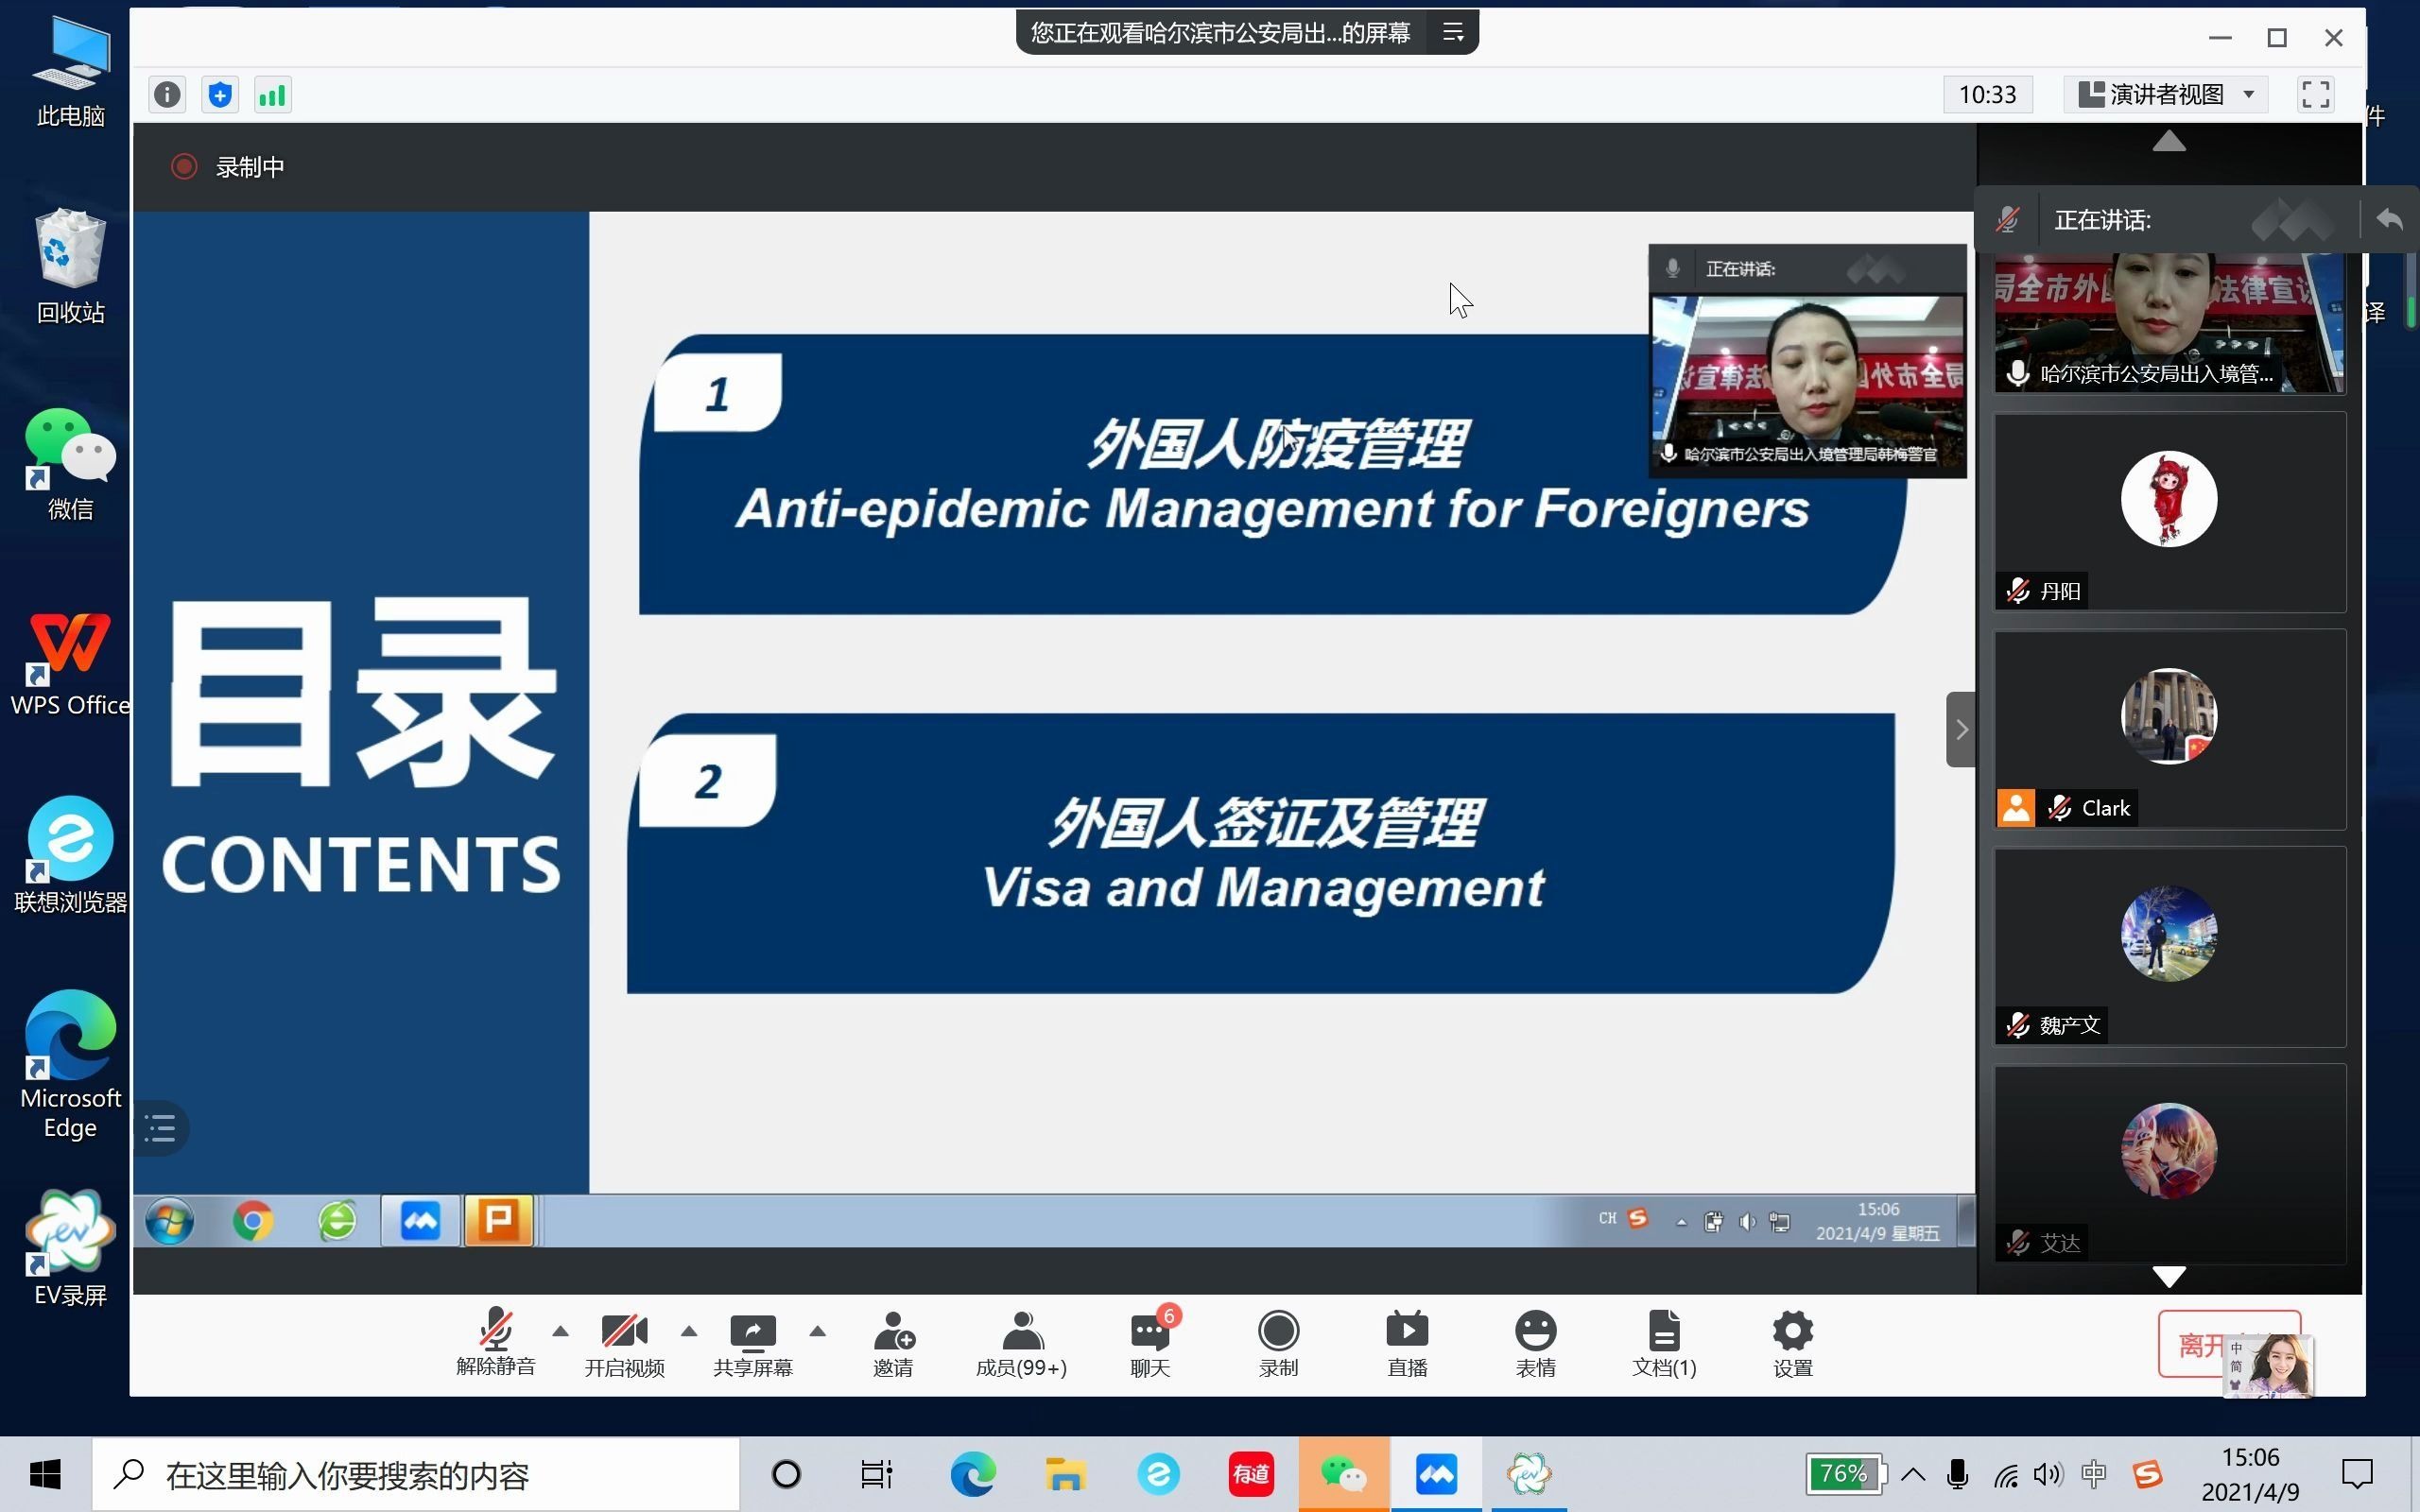Open meeting settings (设置) gear
Screen dimensions: 2420x1512
tap(1792, 1343)
